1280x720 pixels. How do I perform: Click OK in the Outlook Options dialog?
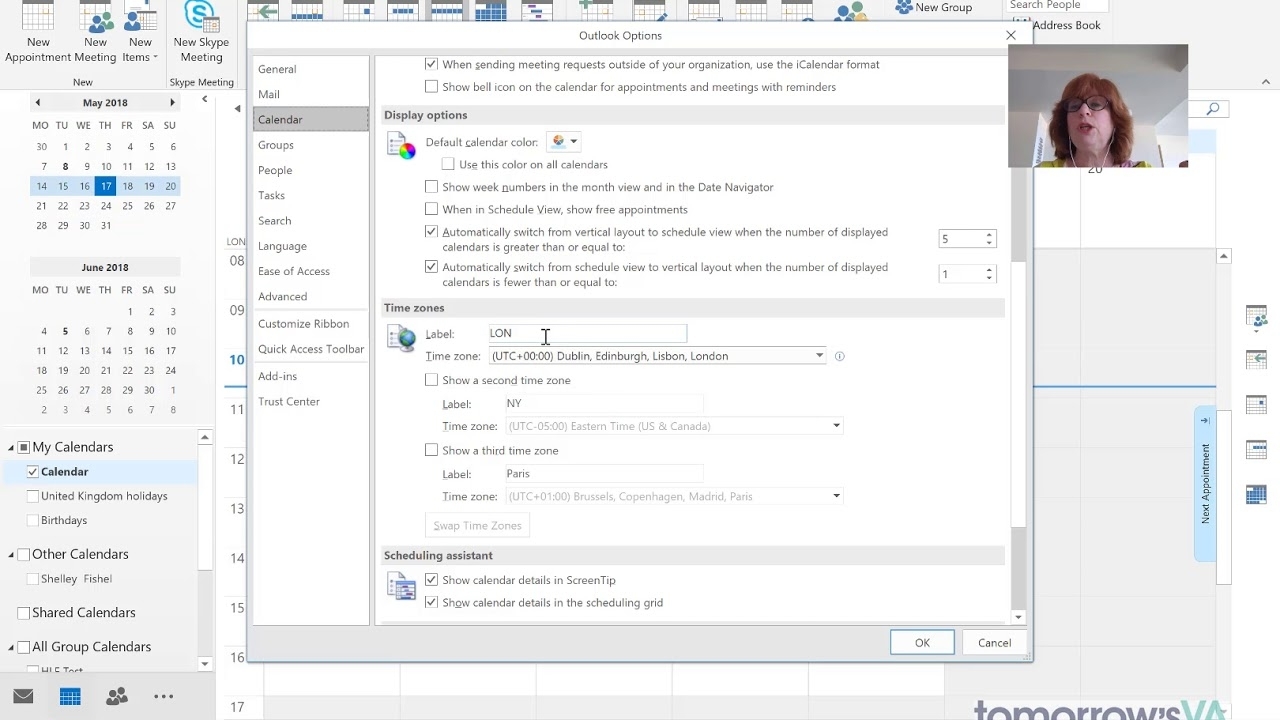point(922,643)
